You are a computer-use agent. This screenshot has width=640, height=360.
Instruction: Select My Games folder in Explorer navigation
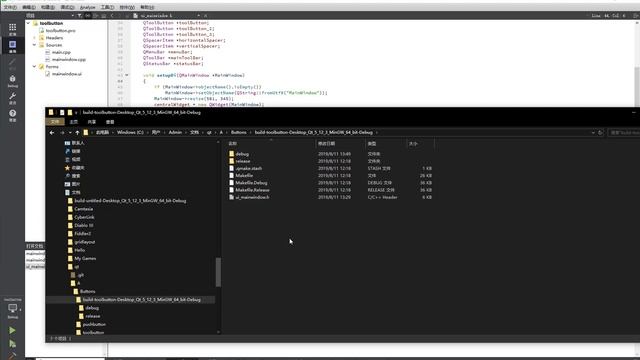[85, 258]
